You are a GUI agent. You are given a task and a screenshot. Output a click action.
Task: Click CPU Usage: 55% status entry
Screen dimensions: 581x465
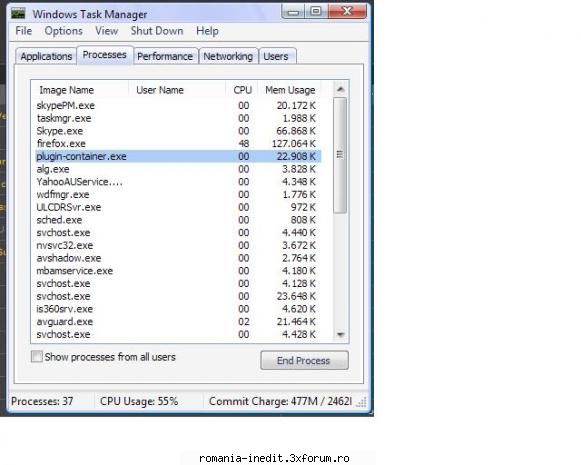139,401
